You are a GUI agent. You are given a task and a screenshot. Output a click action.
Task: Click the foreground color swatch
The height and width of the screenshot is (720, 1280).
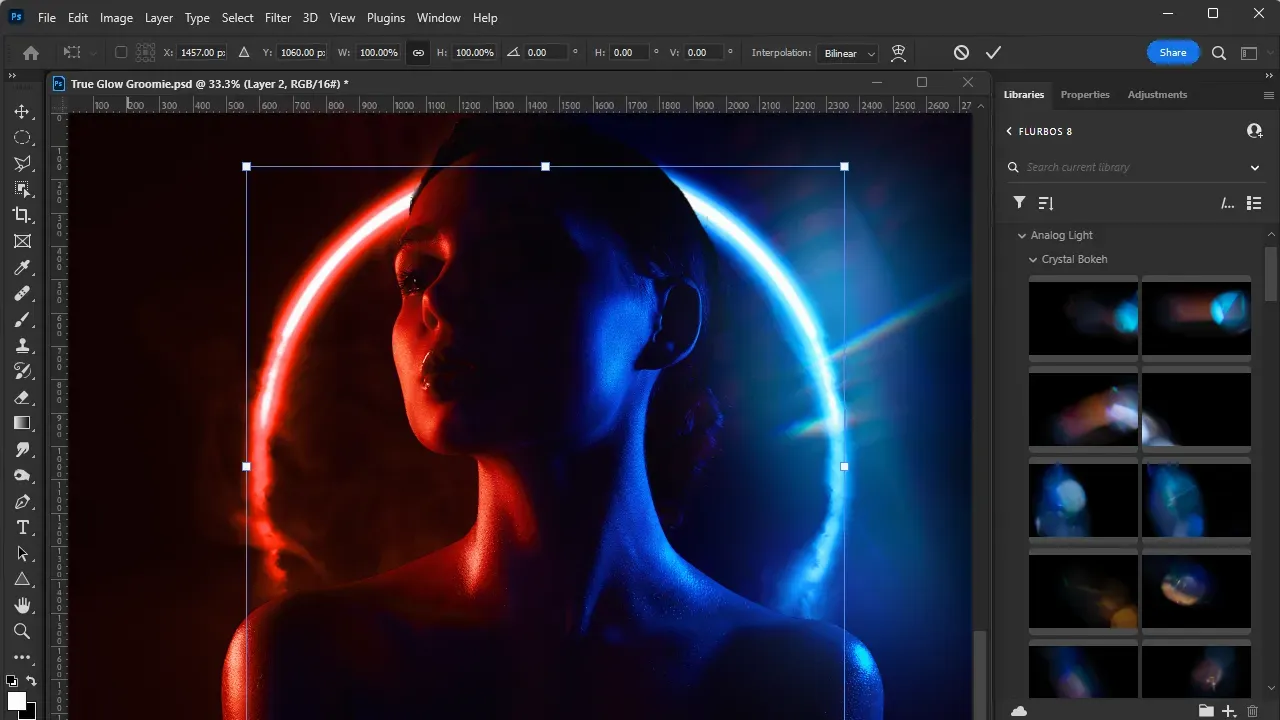click(17, 701)
